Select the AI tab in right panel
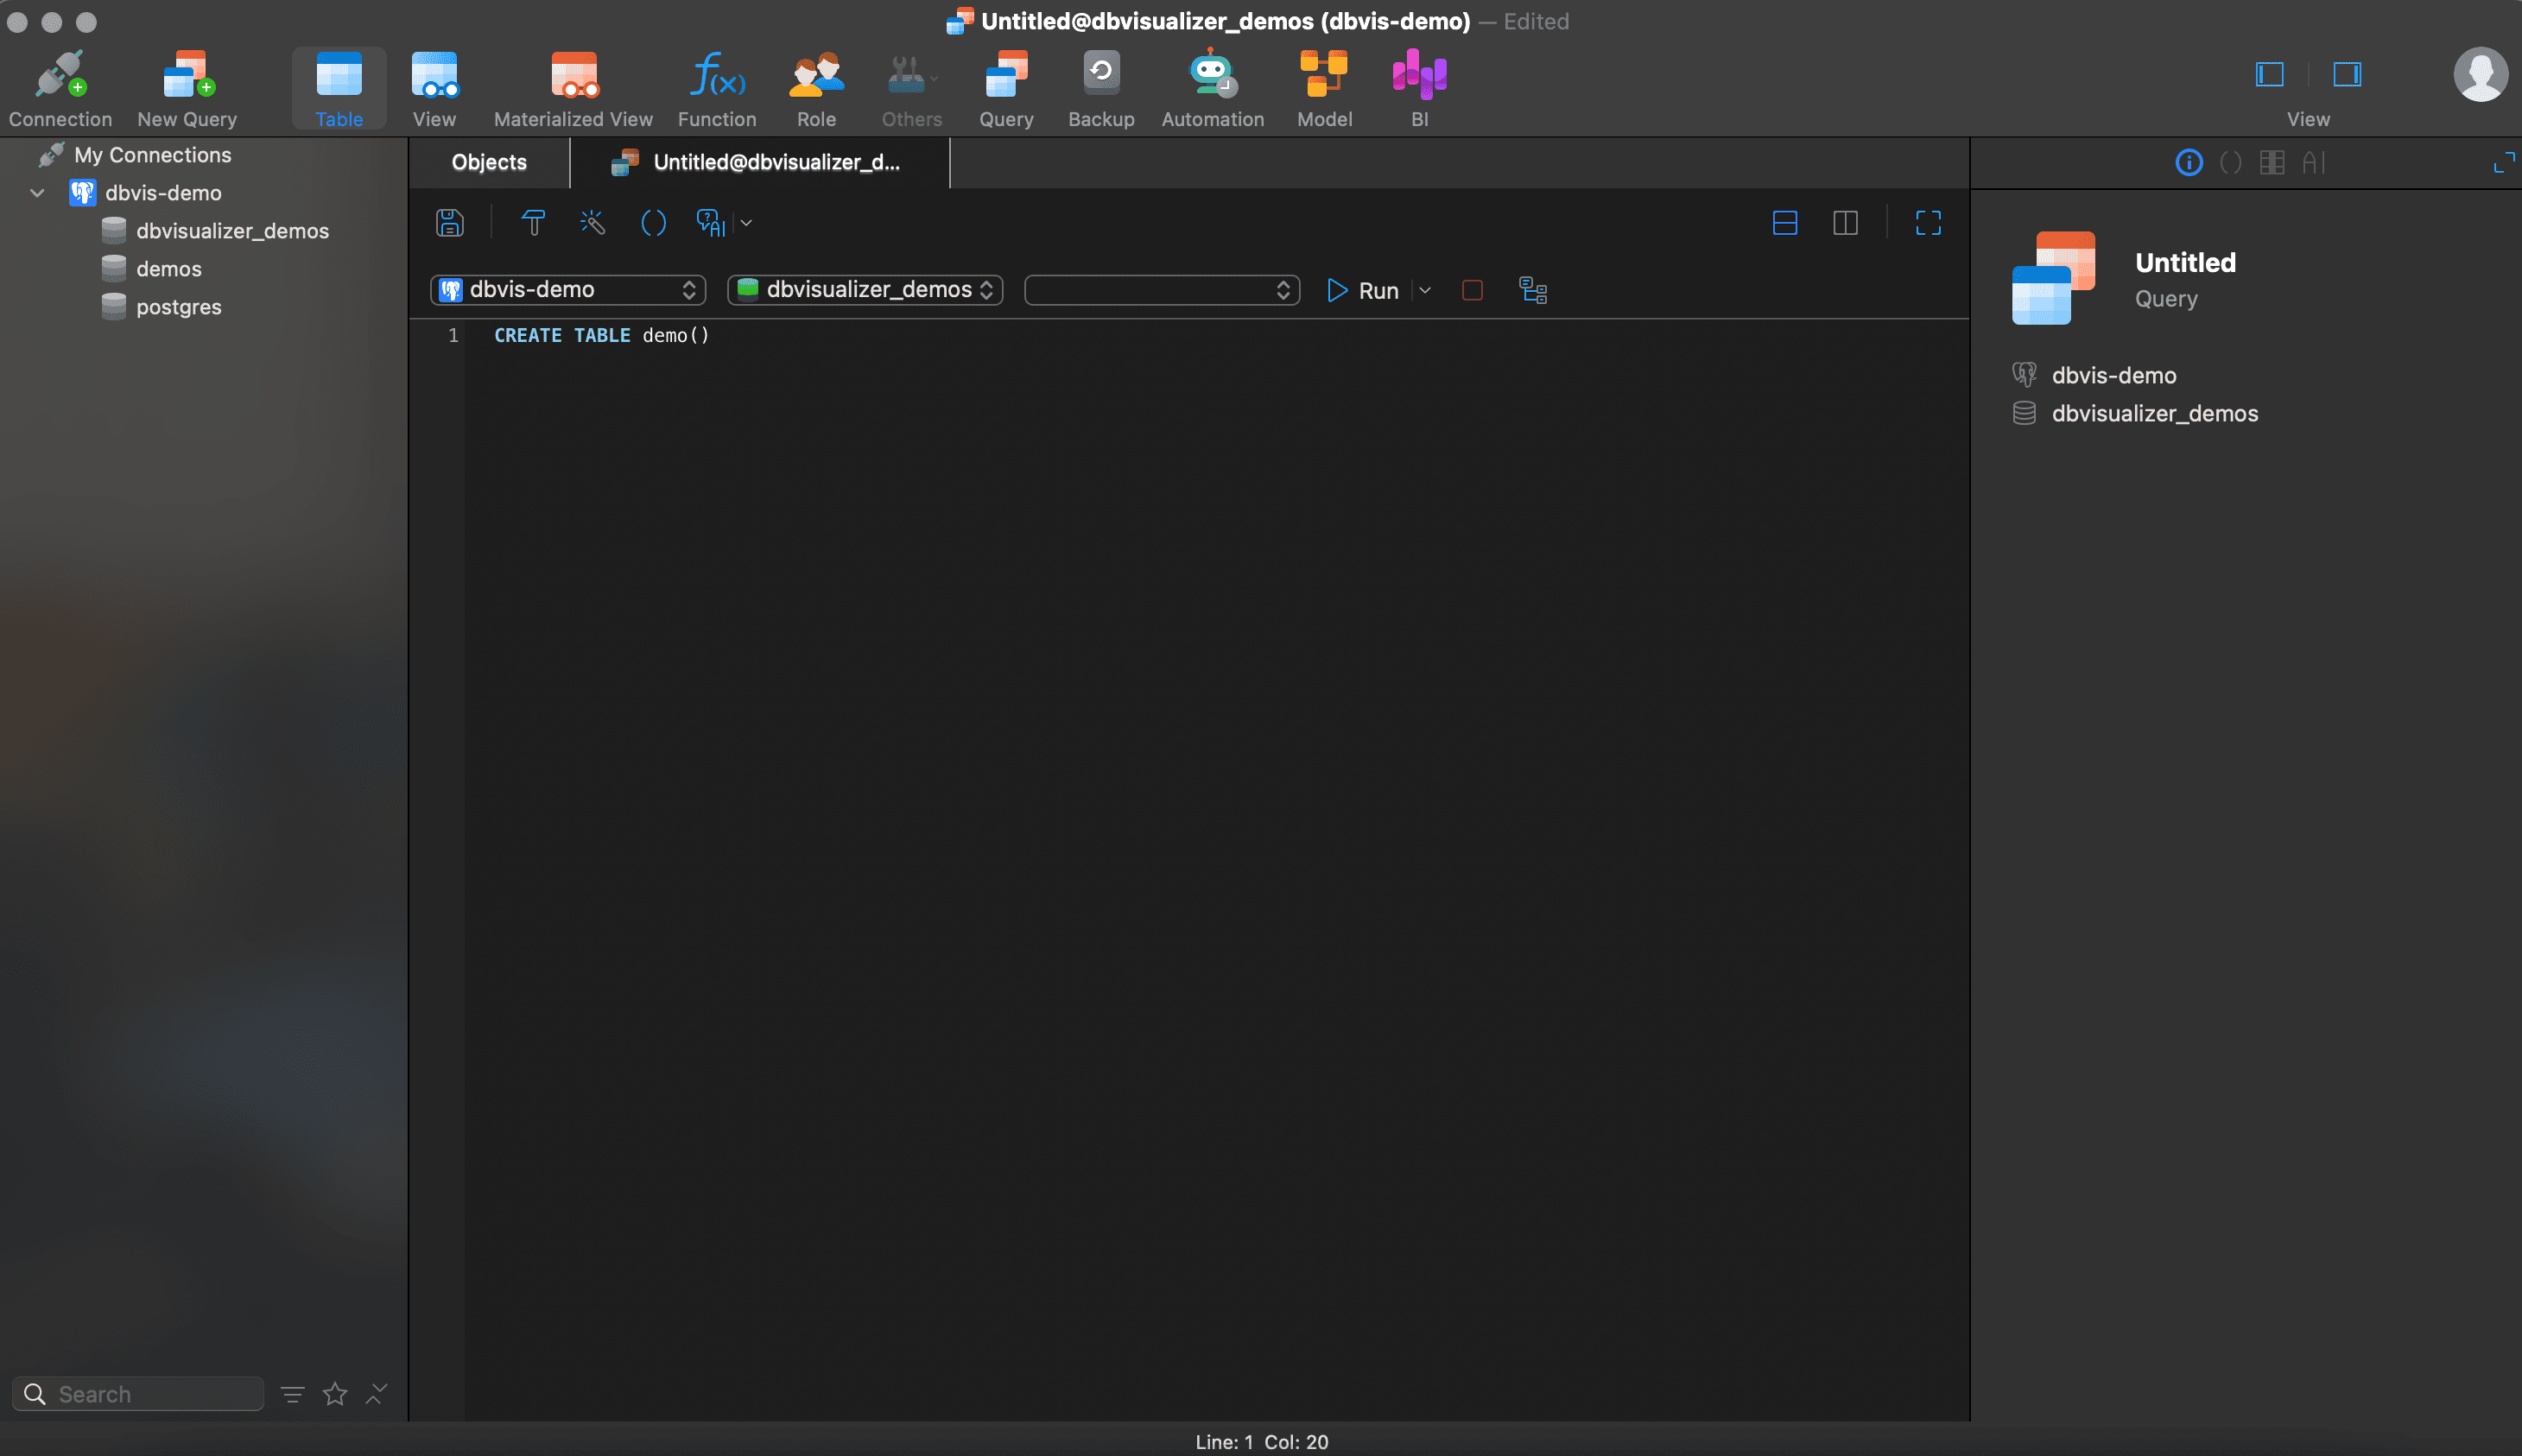The image size is (2522, 1456). pyautogui.click(x=2314, y=162)
